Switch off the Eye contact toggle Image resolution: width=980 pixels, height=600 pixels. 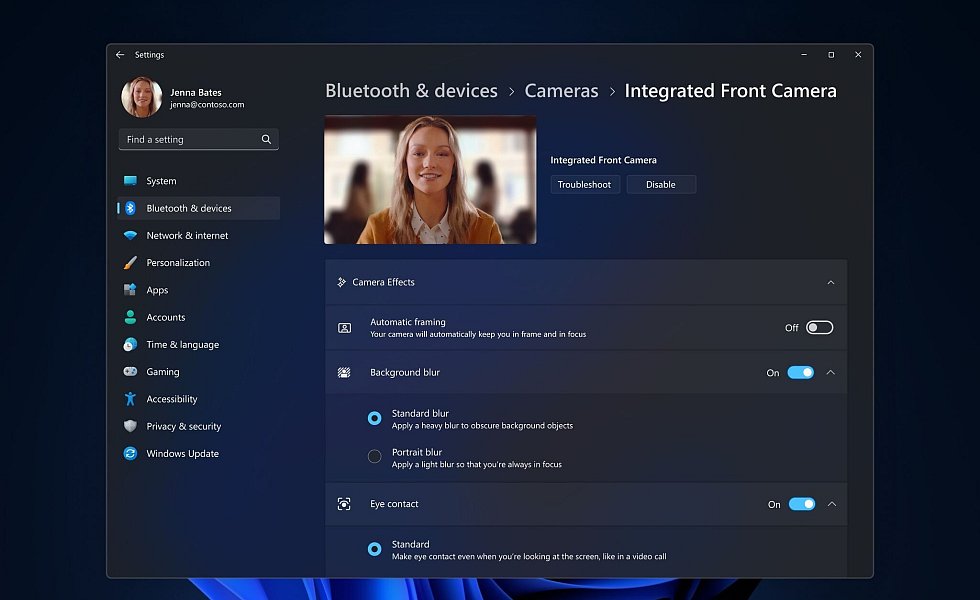[802, 504]
